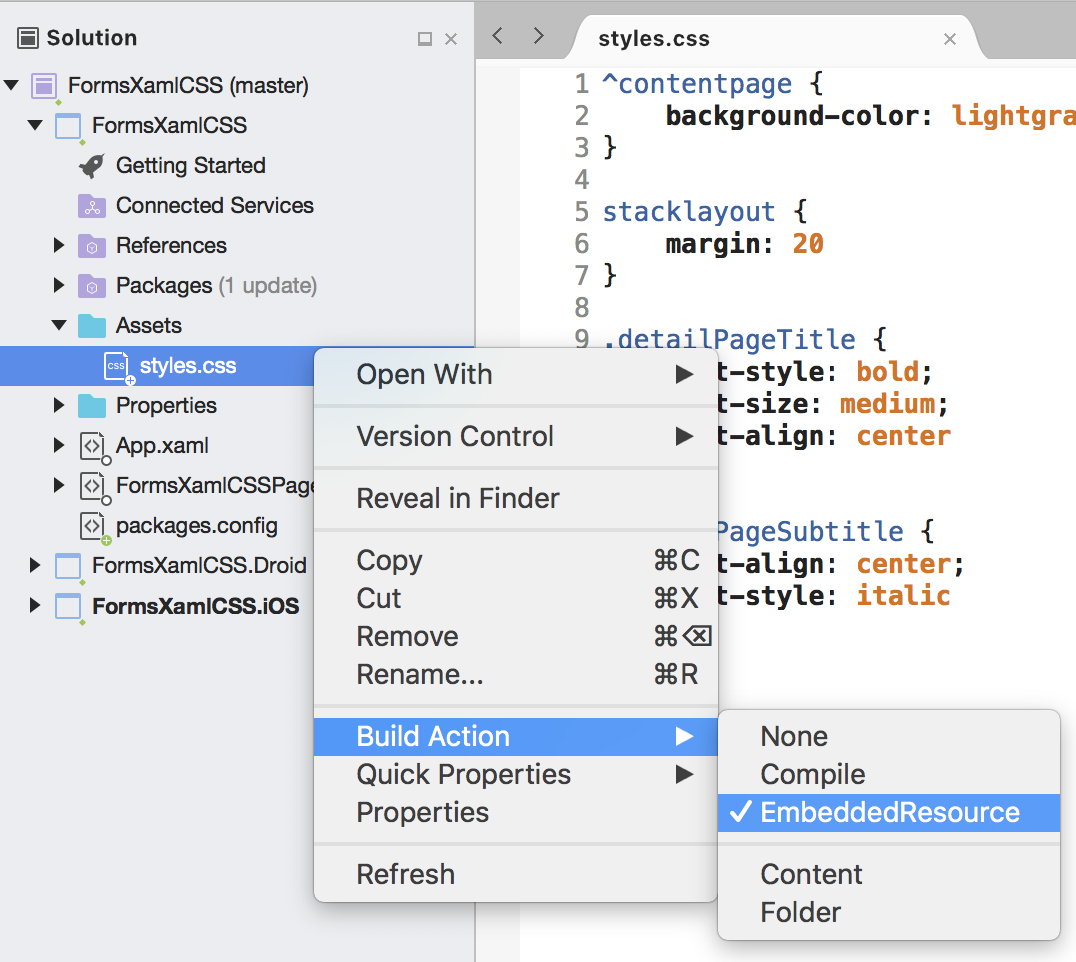1076x962 pixels.
Task: Click the forward navigation arrow above the editor
Action: [x=537, y=34]
